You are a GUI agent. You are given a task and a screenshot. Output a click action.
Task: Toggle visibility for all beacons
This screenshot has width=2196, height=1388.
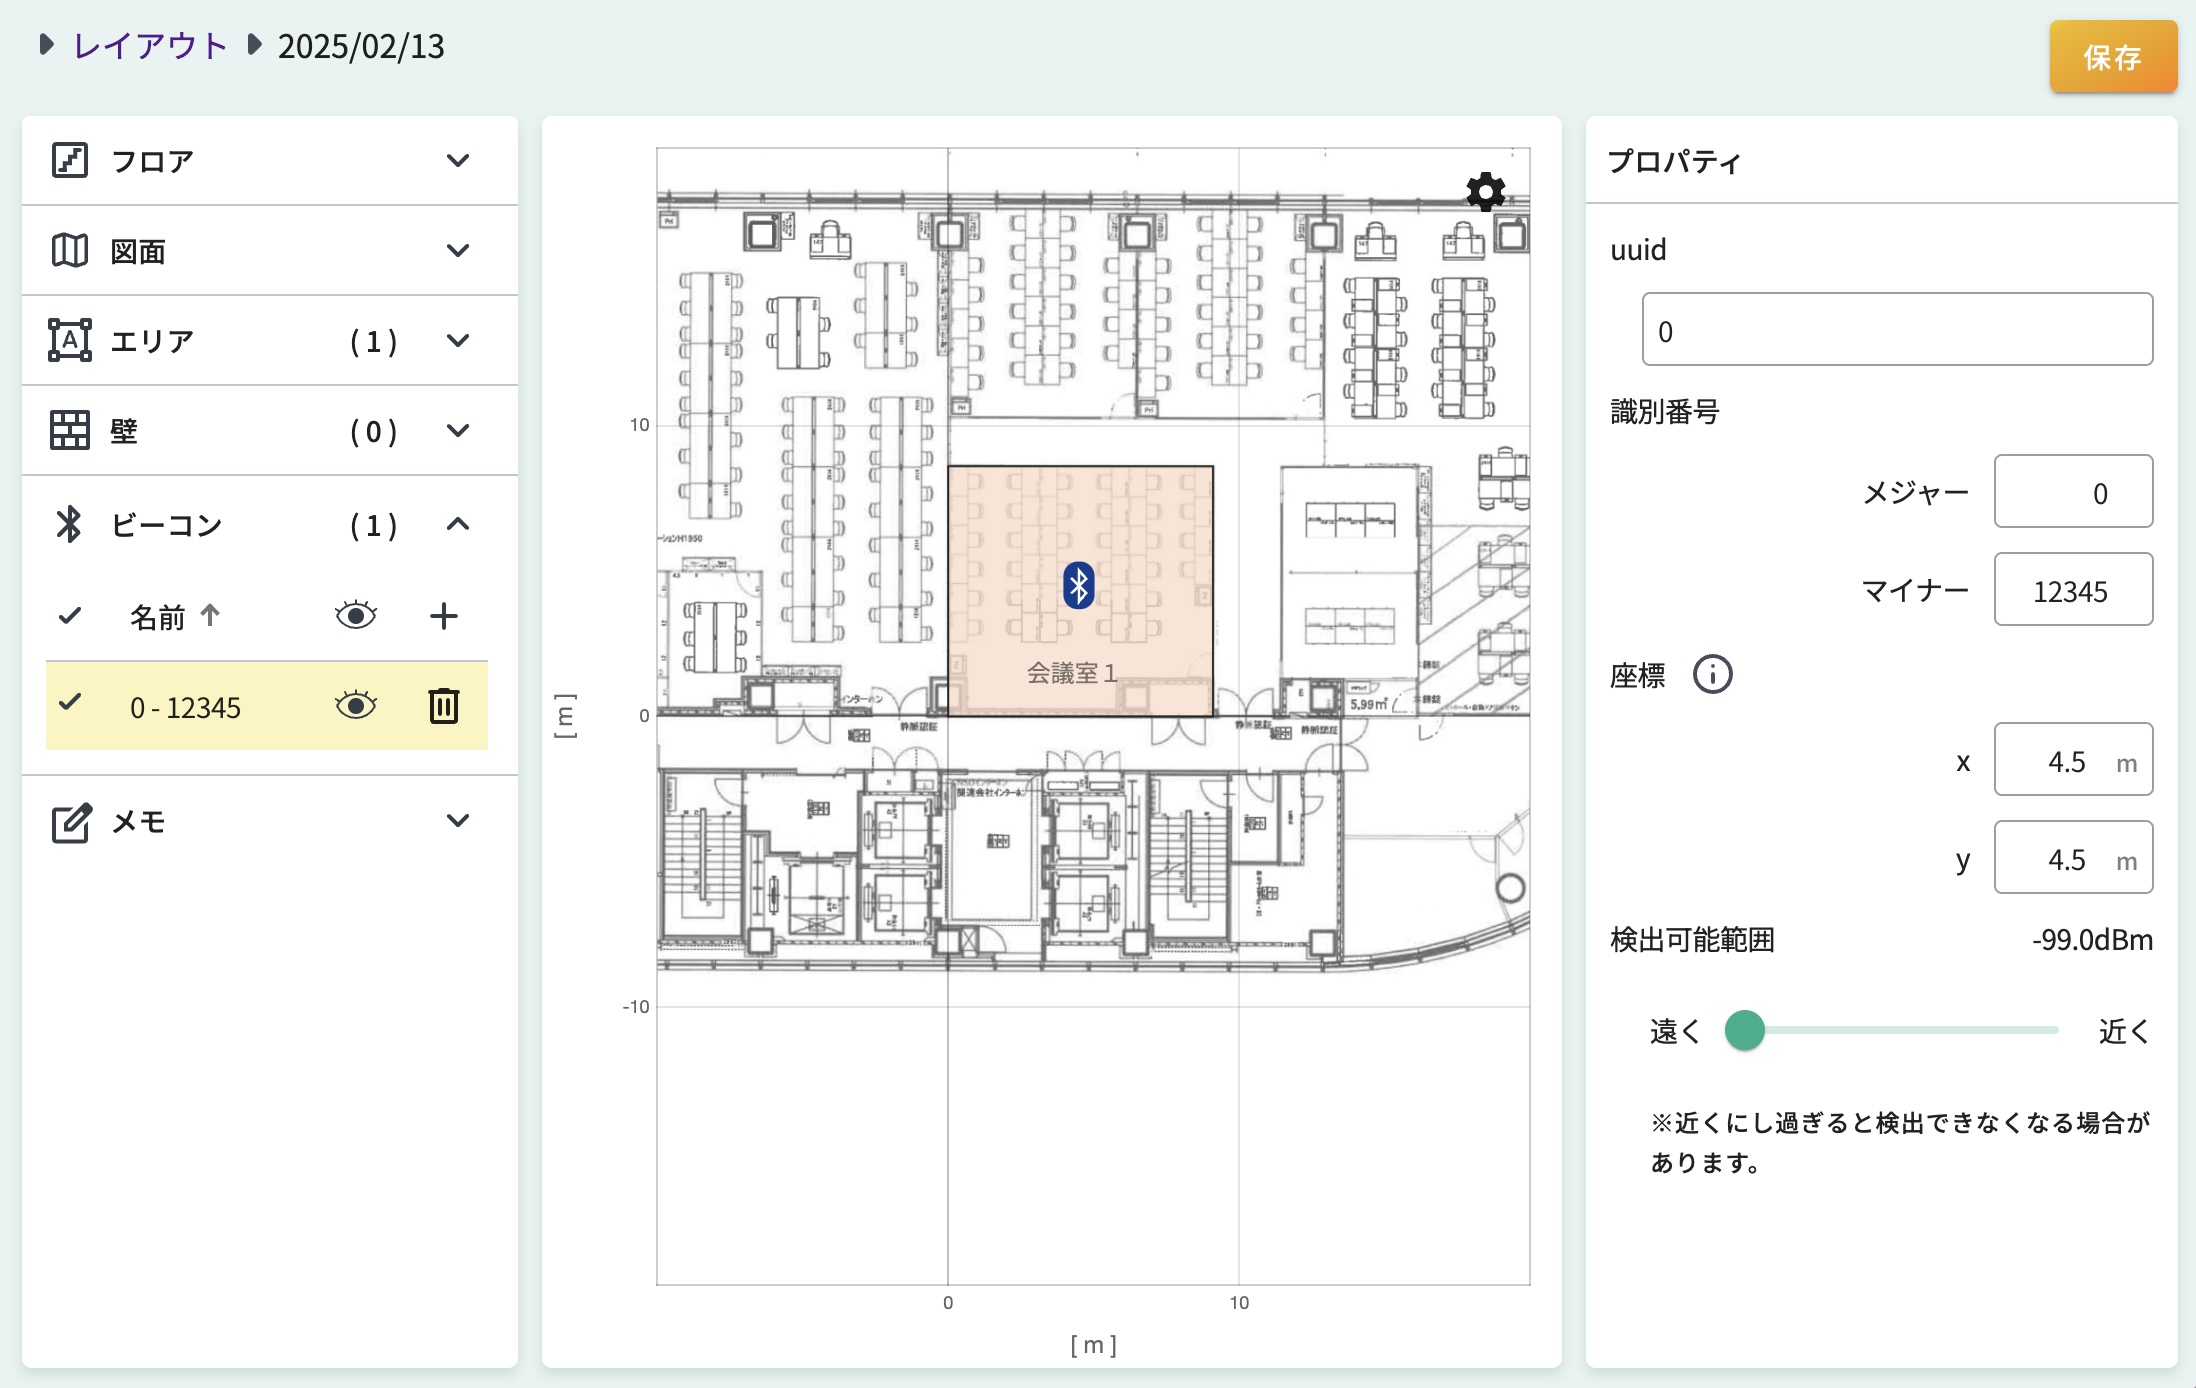356,615
